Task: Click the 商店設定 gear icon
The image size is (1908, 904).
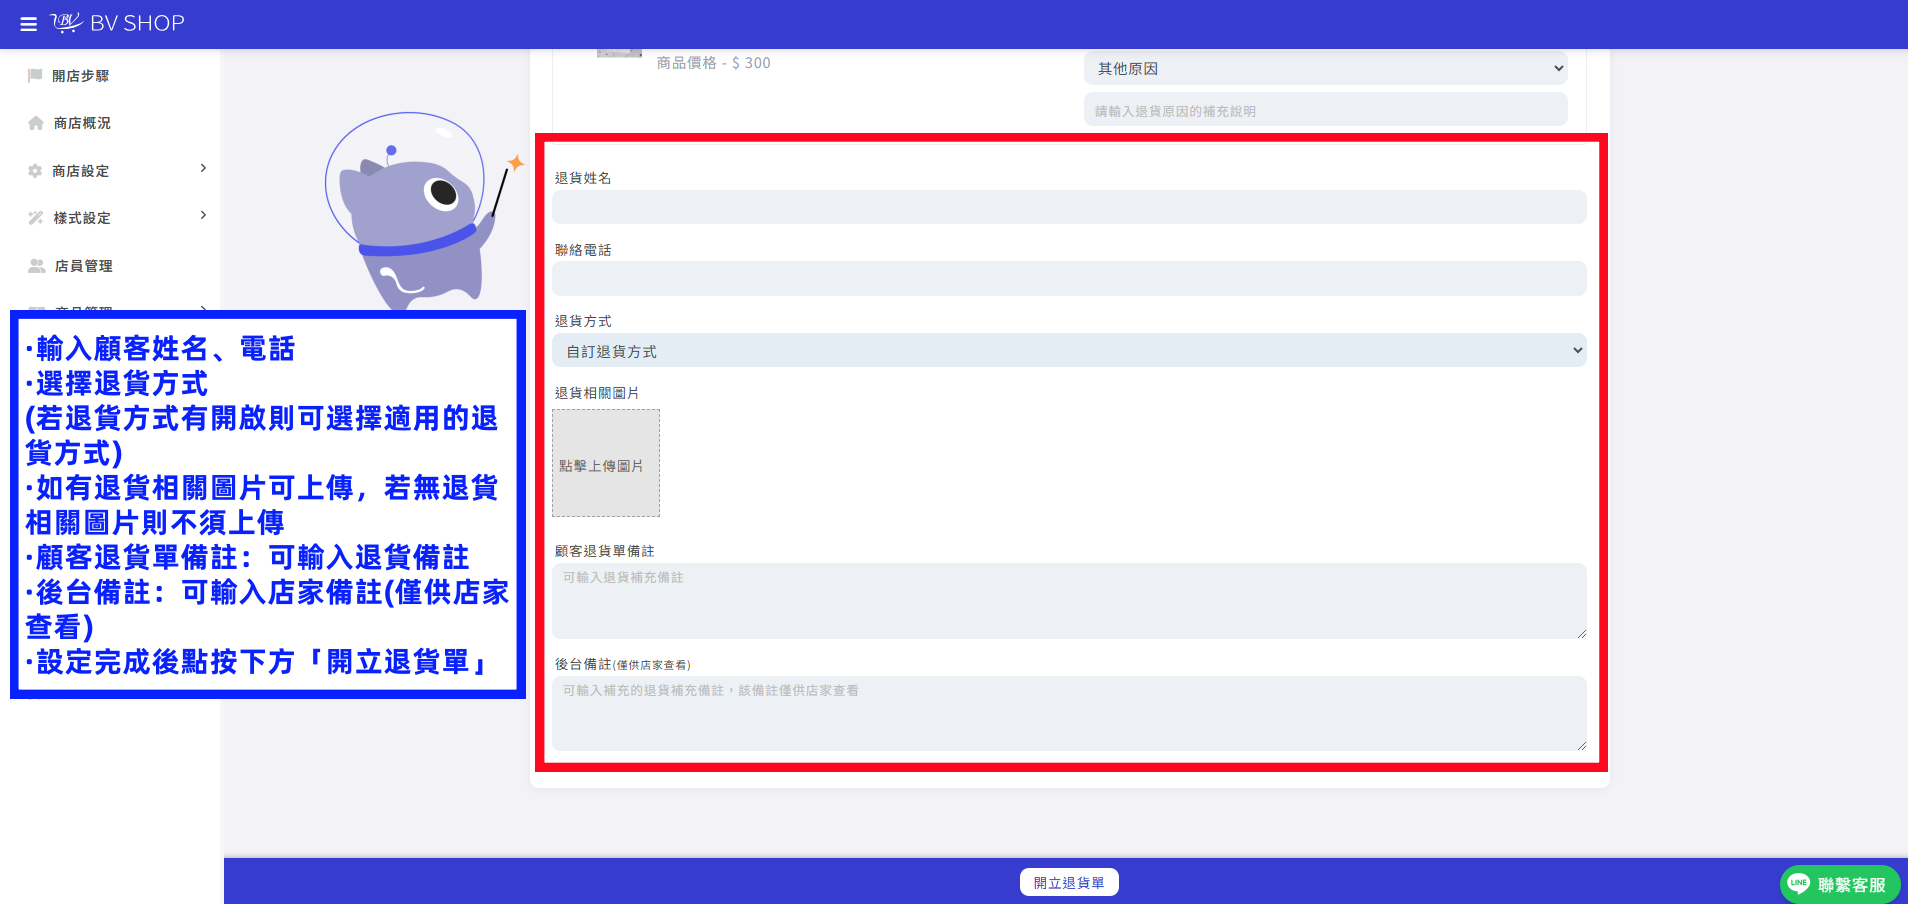Action: coord(35,171)
